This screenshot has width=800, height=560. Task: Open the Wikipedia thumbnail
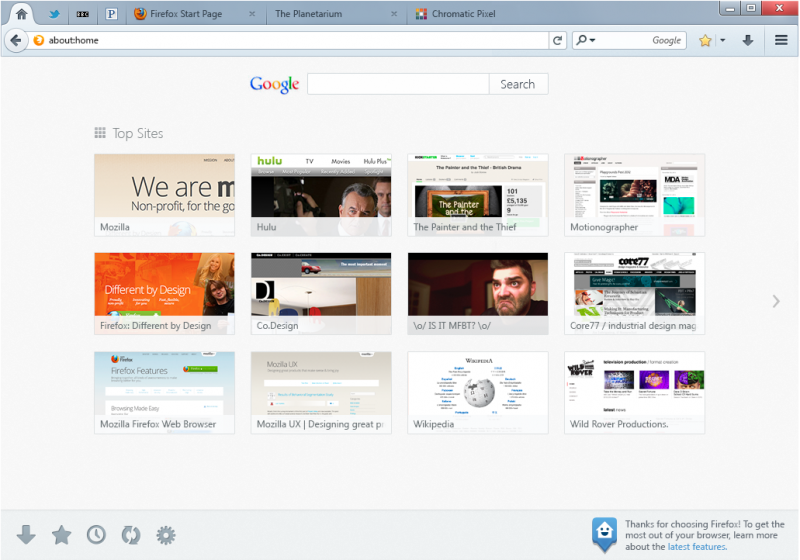(x=478, y=392)
